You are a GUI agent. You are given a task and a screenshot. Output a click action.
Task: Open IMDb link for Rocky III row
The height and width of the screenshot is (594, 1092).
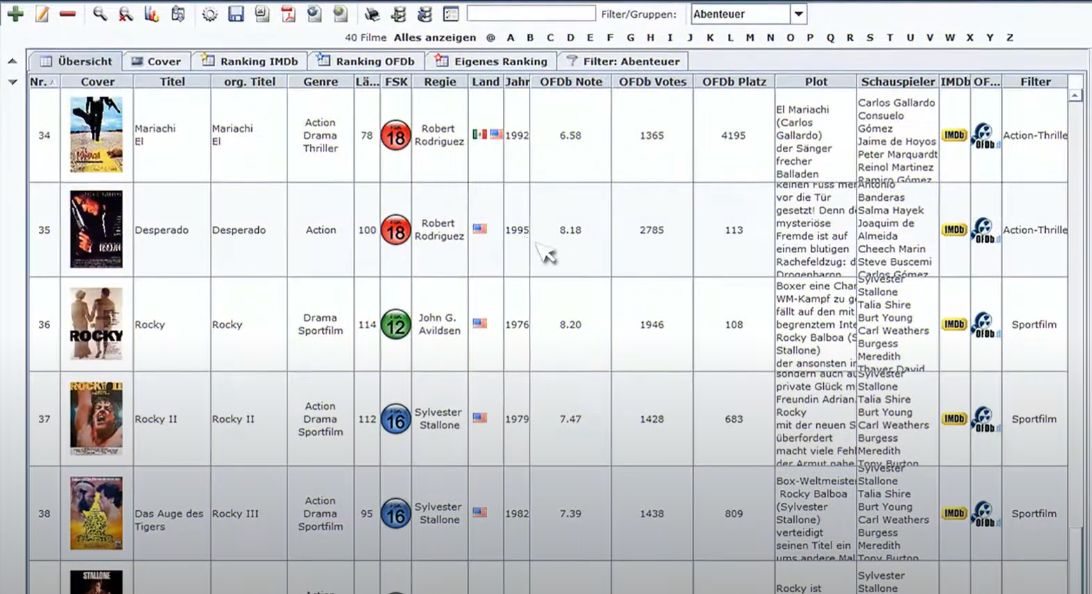point(954,514)
